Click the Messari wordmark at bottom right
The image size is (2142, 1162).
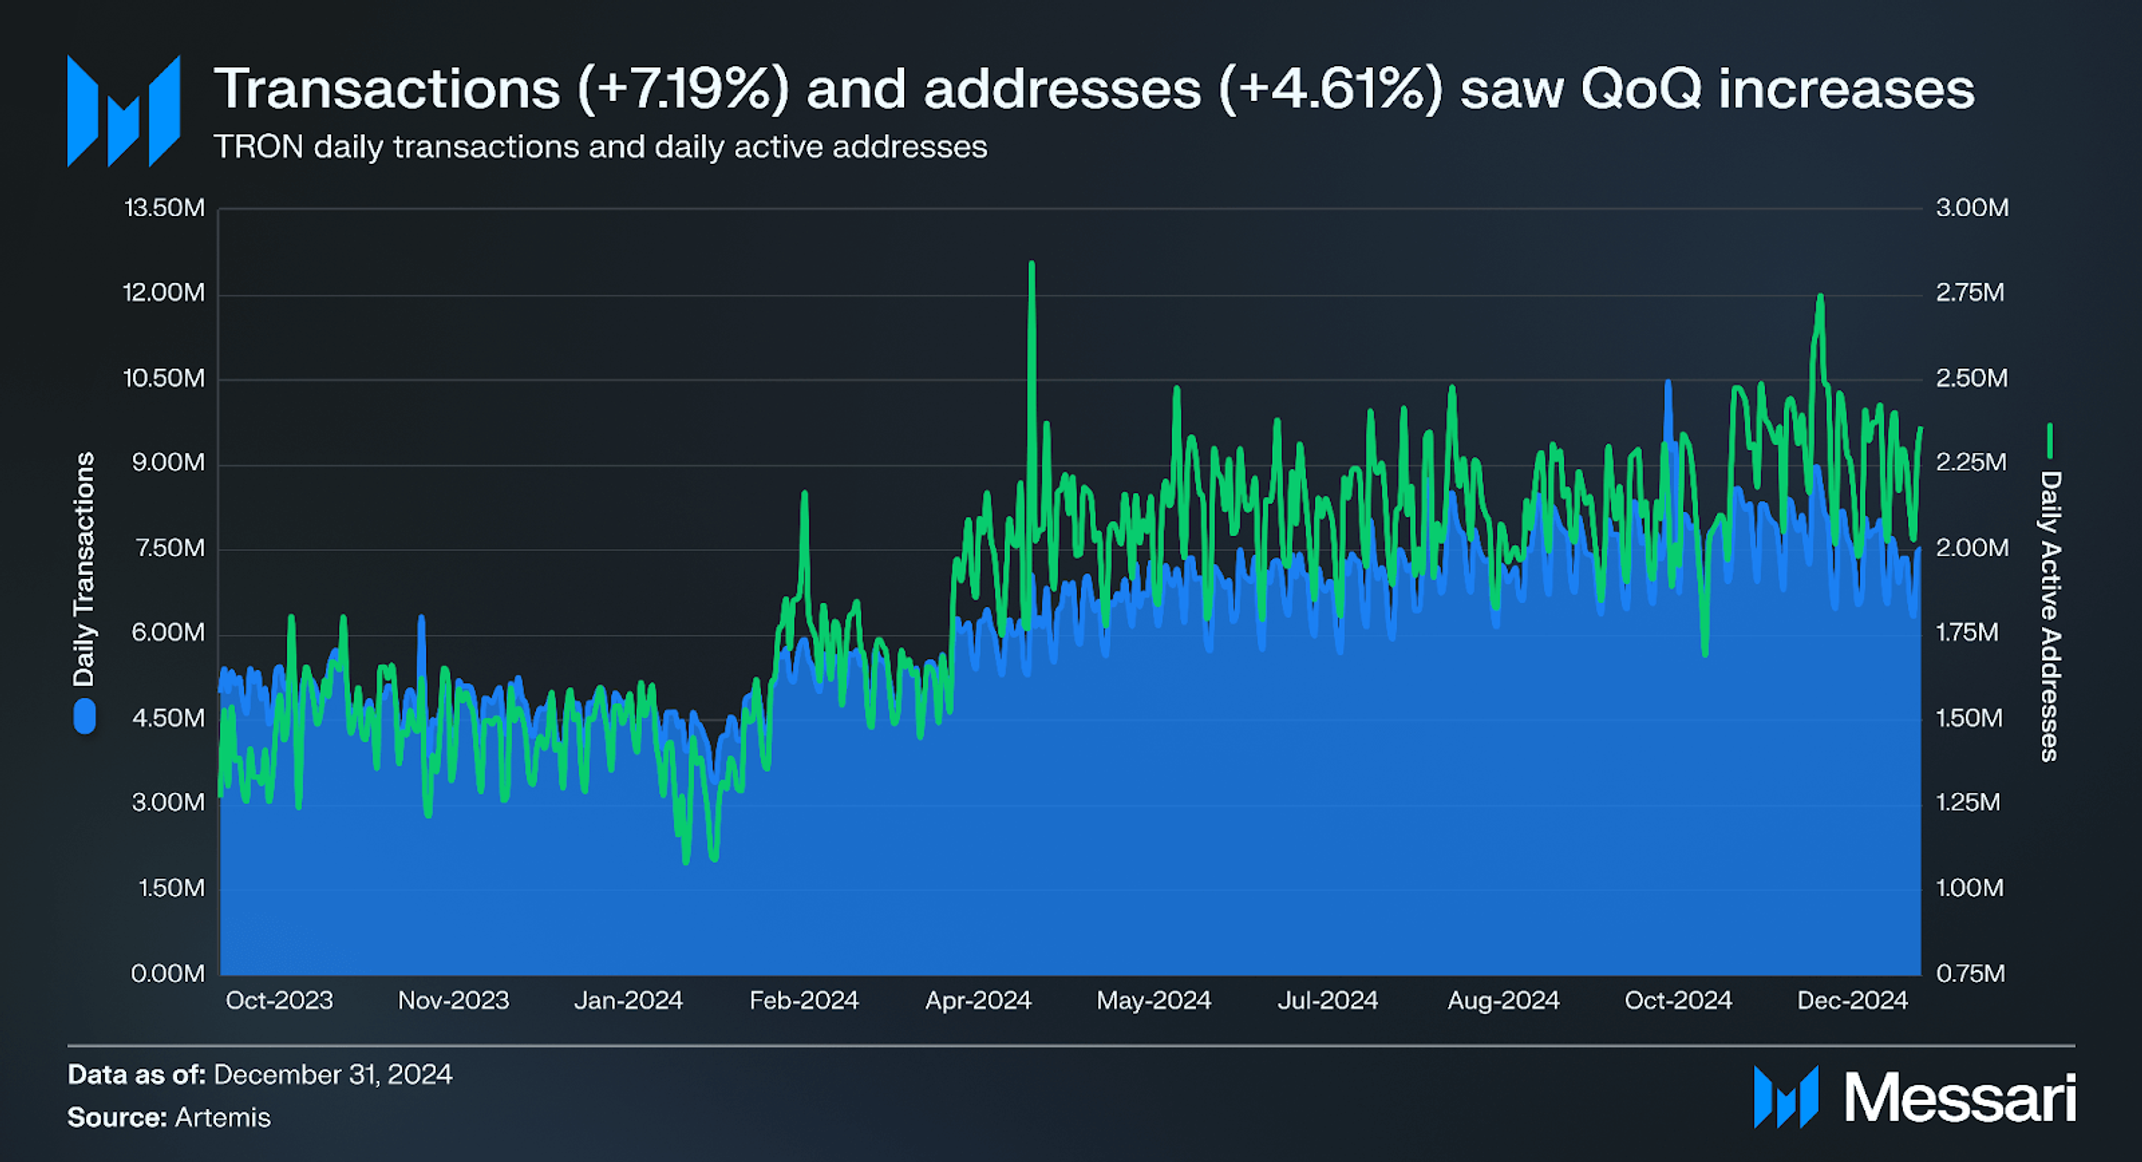1959,1098
